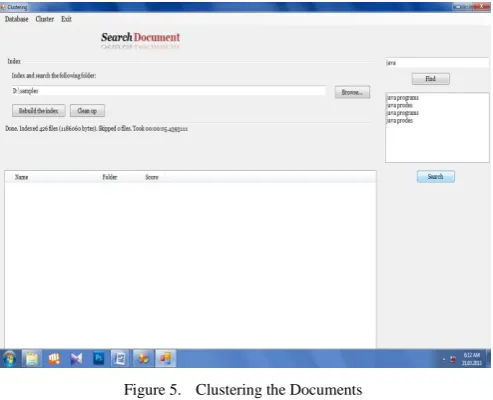This screenshot has height=400, width=493.
Task: Click the blue Search button
Action: click(435, 177)
